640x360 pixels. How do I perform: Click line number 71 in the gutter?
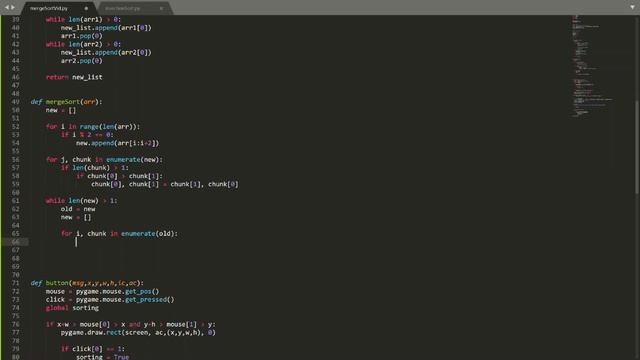(16, 283)
